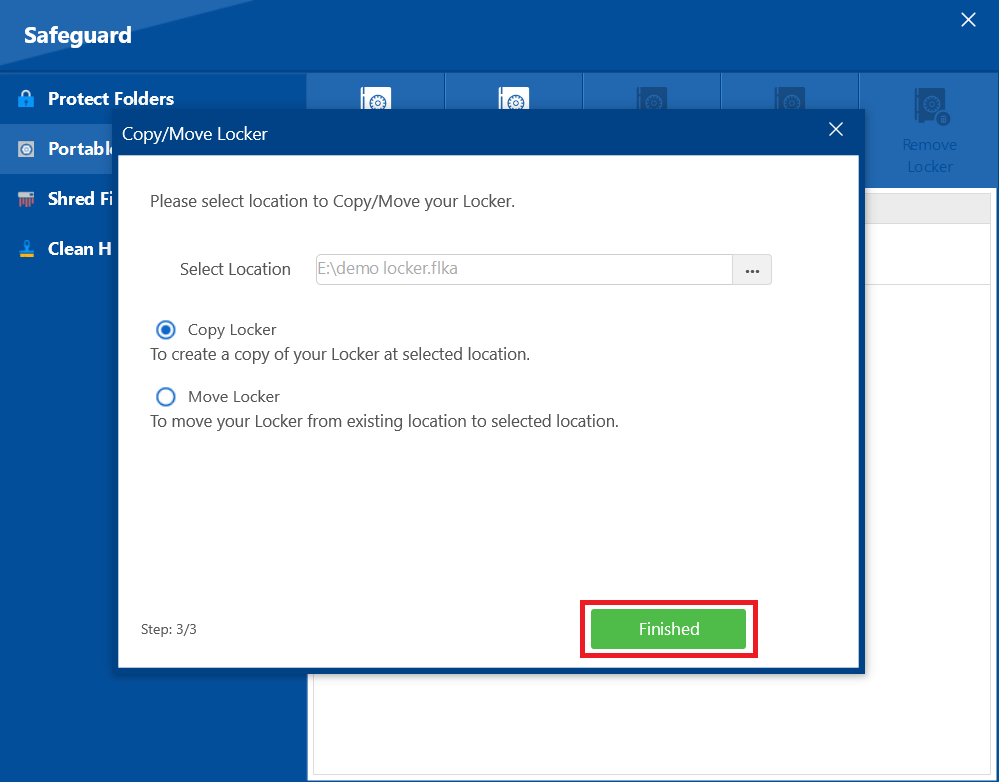Close the Copy/Move Locker dialog
This screenshot has height=782, width=1000.
835,129
